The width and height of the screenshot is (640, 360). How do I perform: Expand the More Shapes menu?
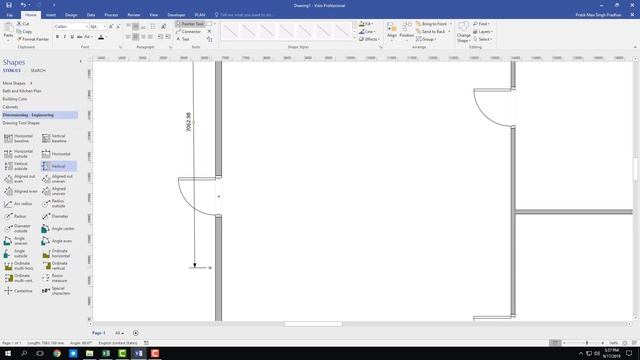(x=17, y=83)
